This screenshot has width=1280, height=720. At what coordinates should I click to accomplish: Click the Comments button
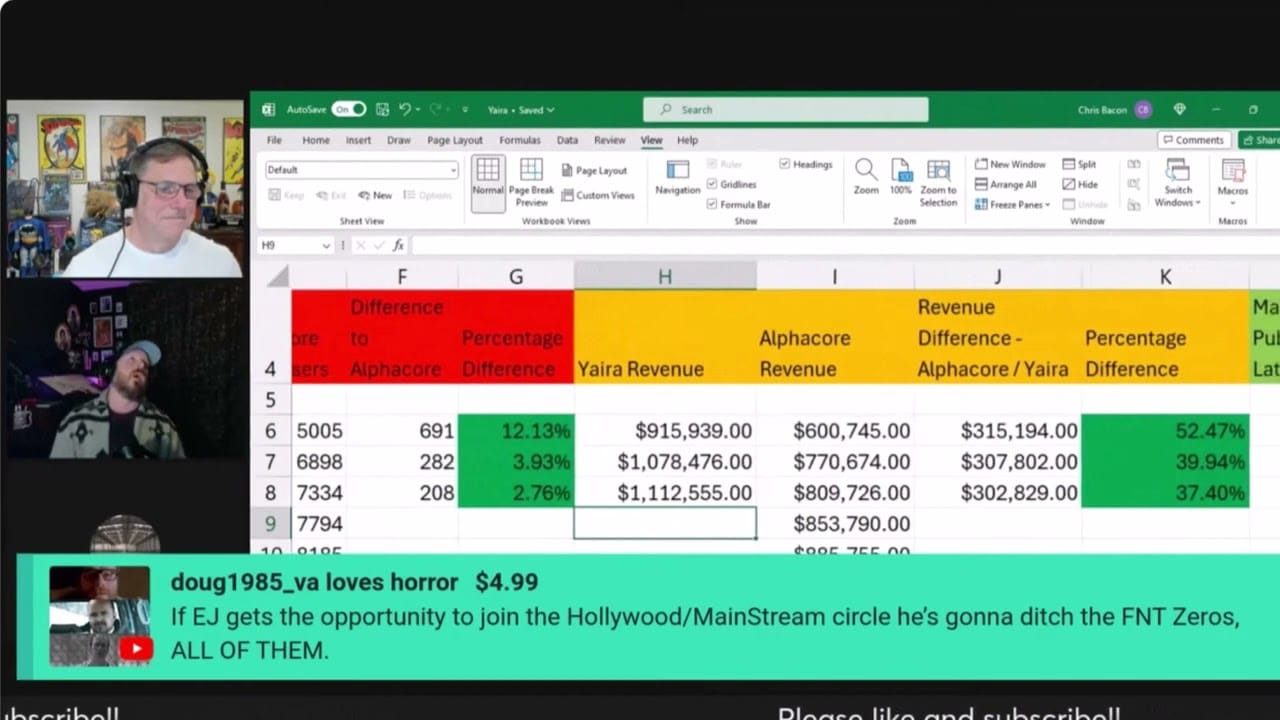tap(1193, 140)
